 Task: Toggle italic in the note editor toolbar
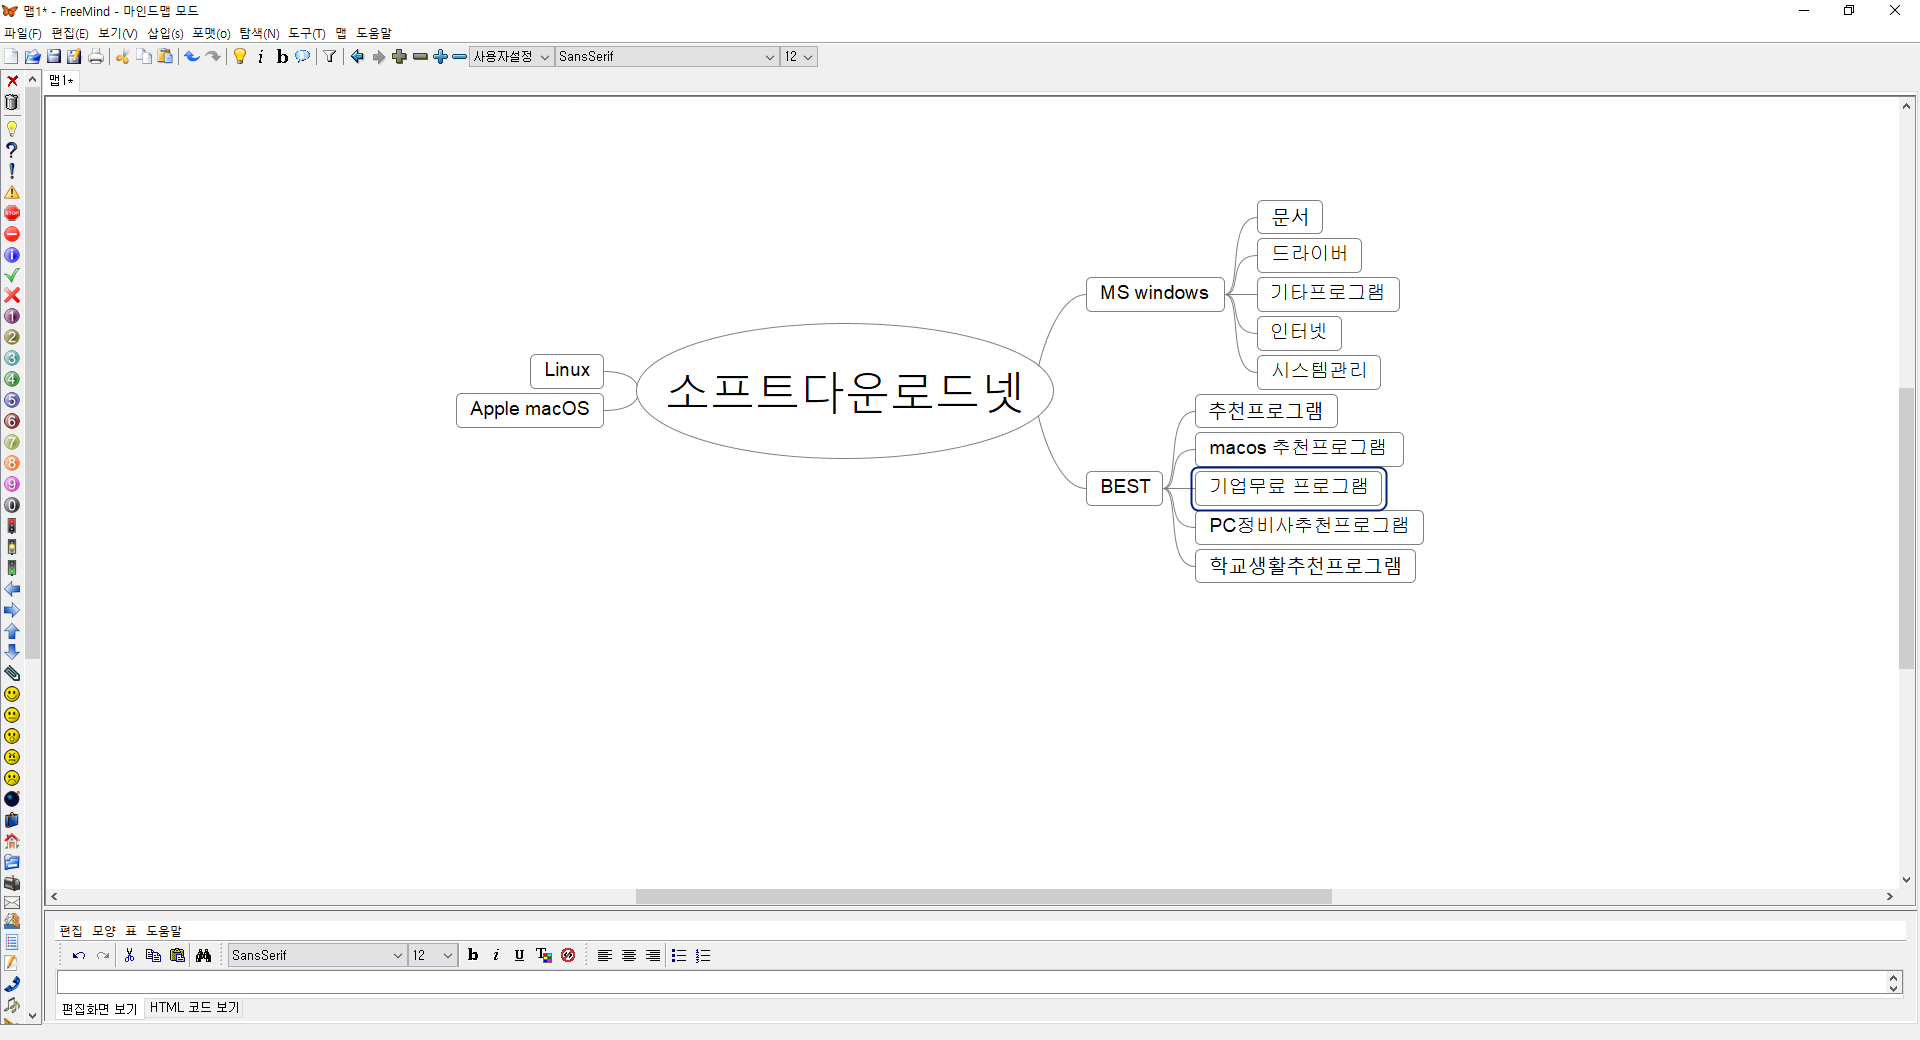pyautogui.click(x=496, y=956)
